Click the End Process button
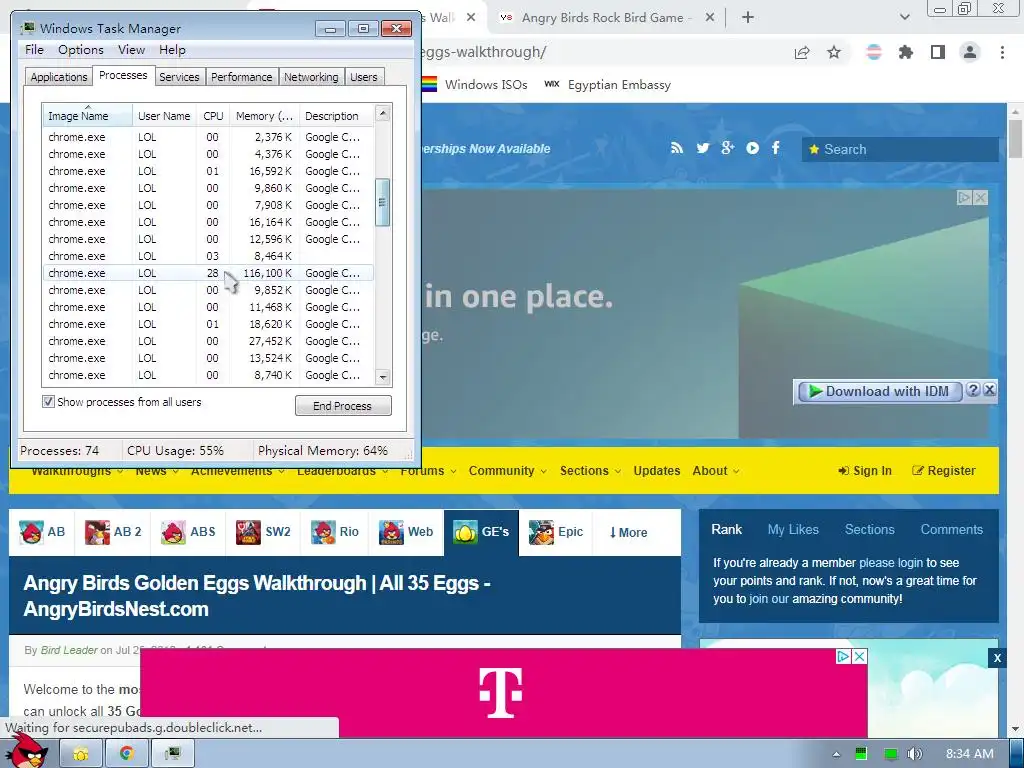The image size is (1024, 768). [343, 406]
